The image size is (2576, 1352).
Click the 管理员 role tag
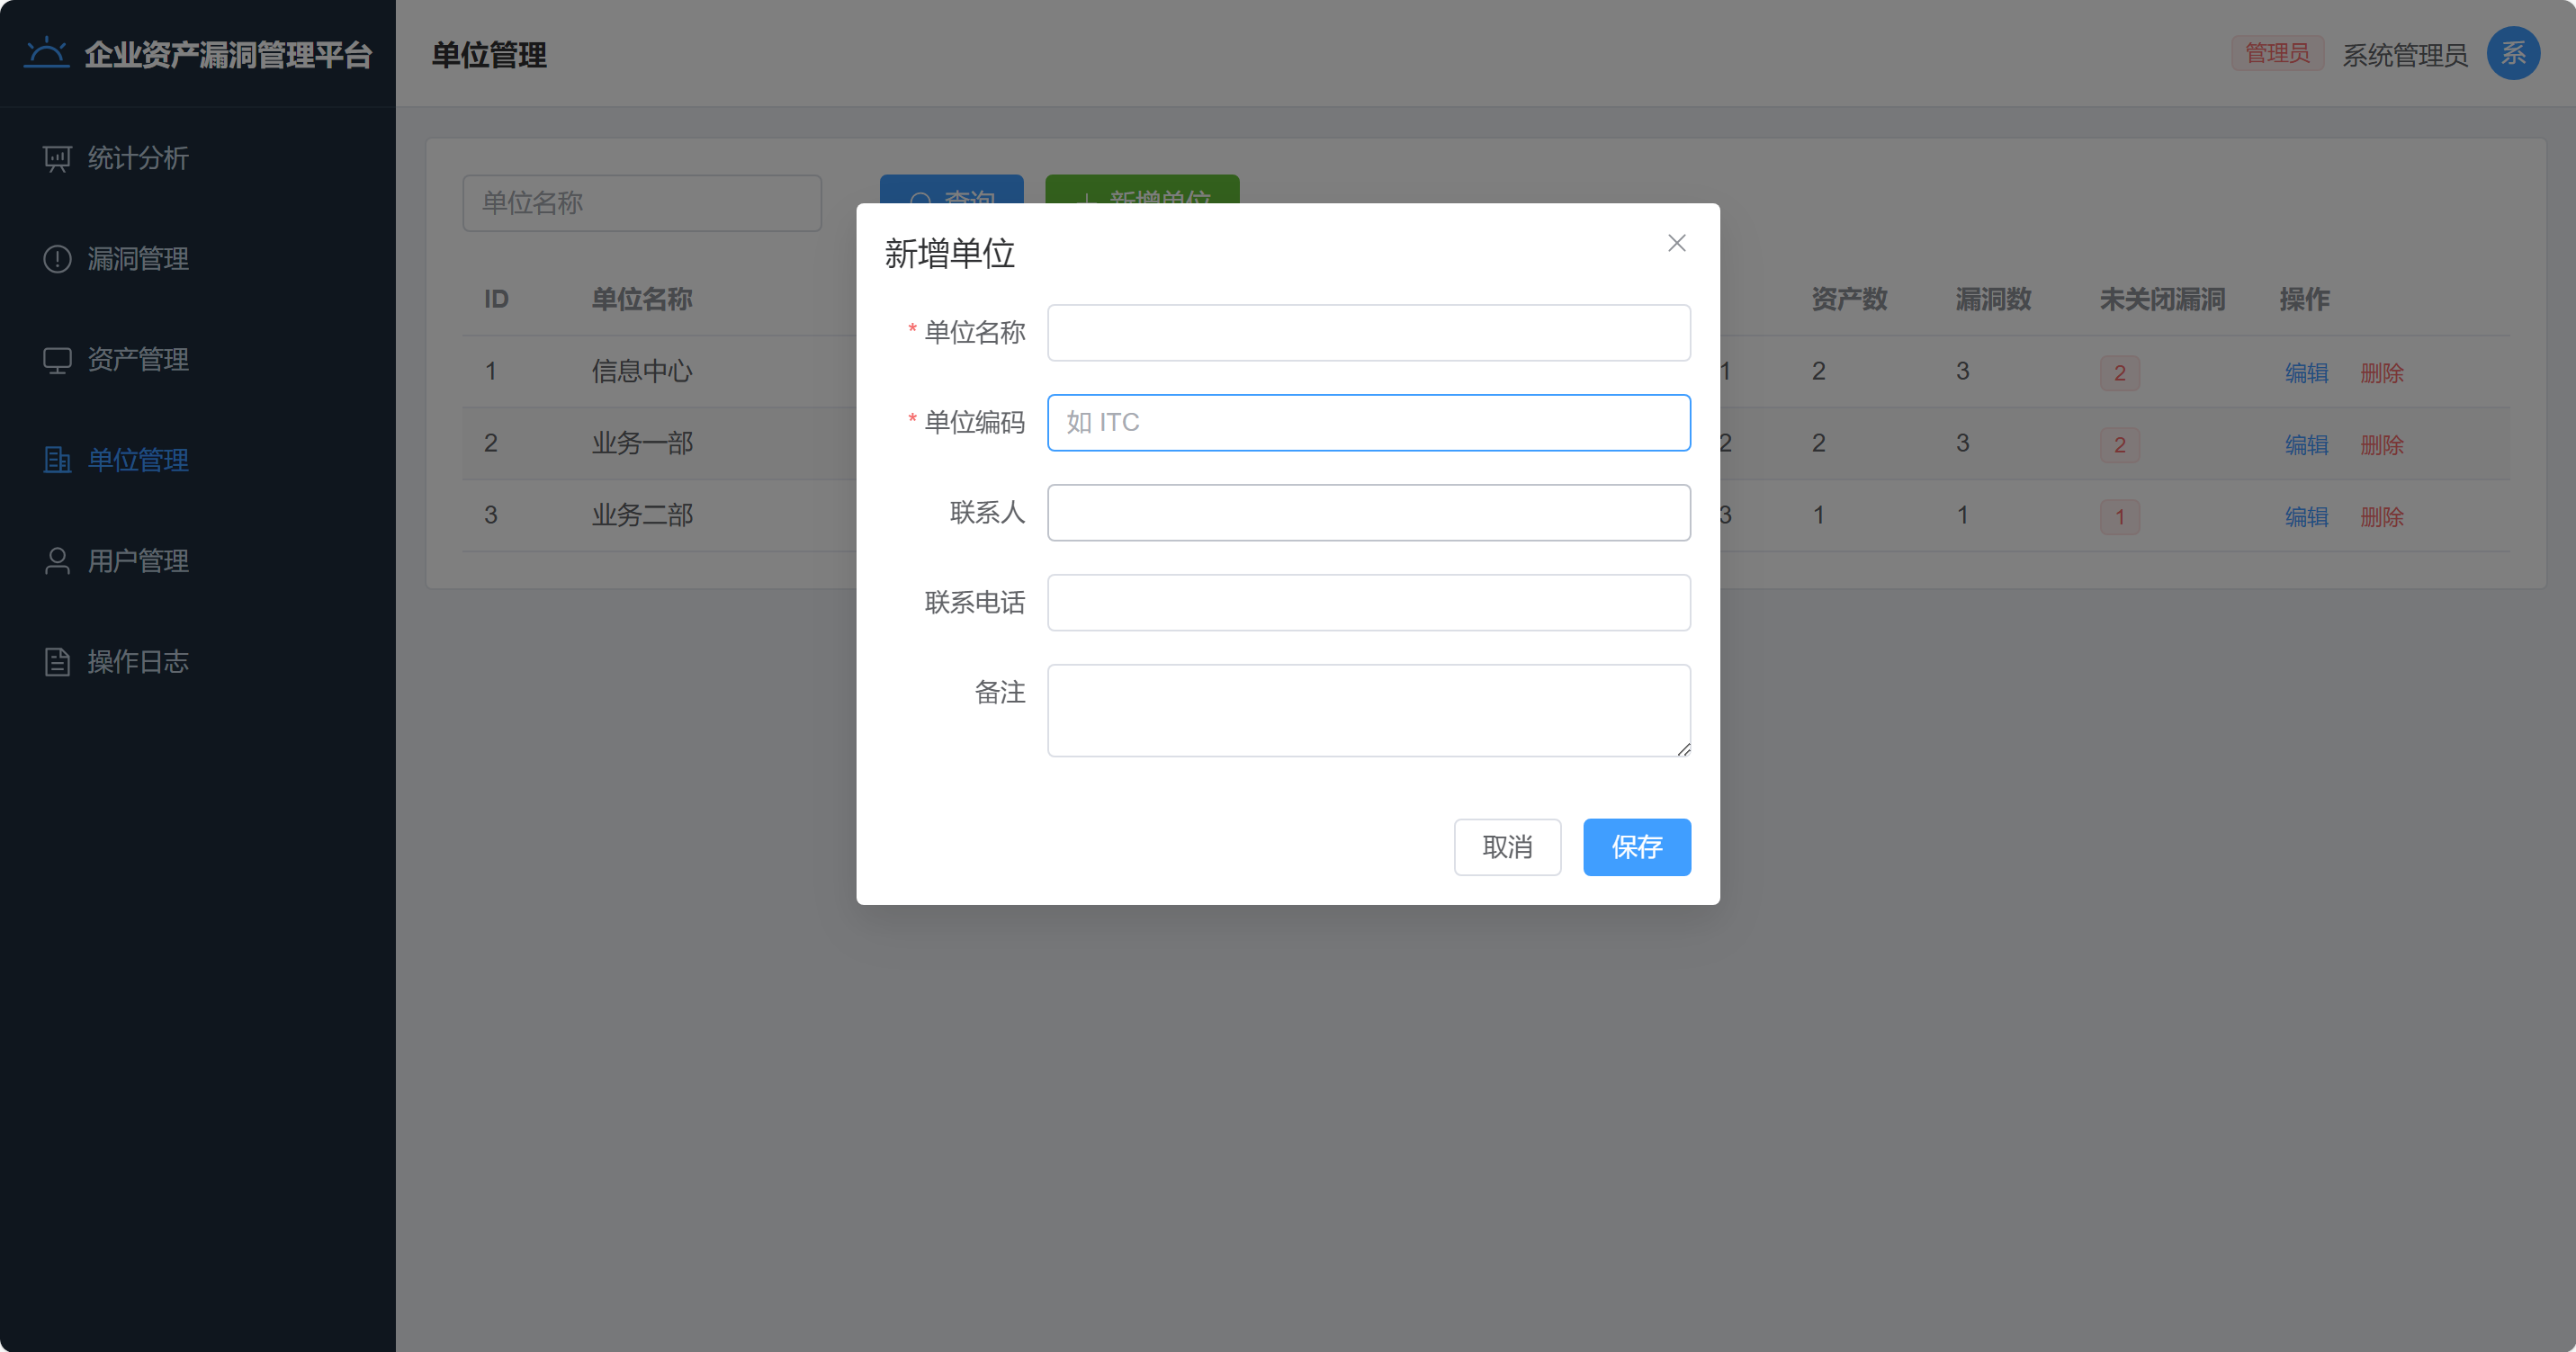(x=2277, y=53)
